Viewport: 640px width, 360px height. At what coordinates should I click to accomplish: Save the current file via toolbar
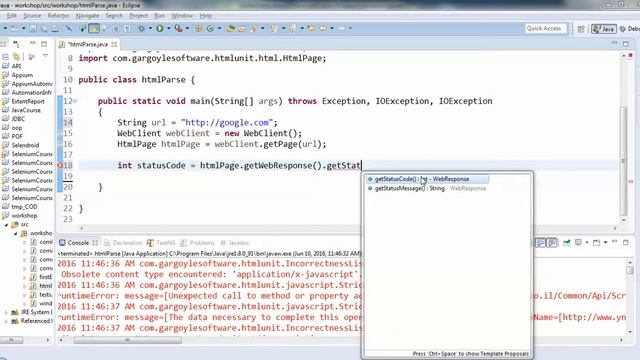click(33, 29)
